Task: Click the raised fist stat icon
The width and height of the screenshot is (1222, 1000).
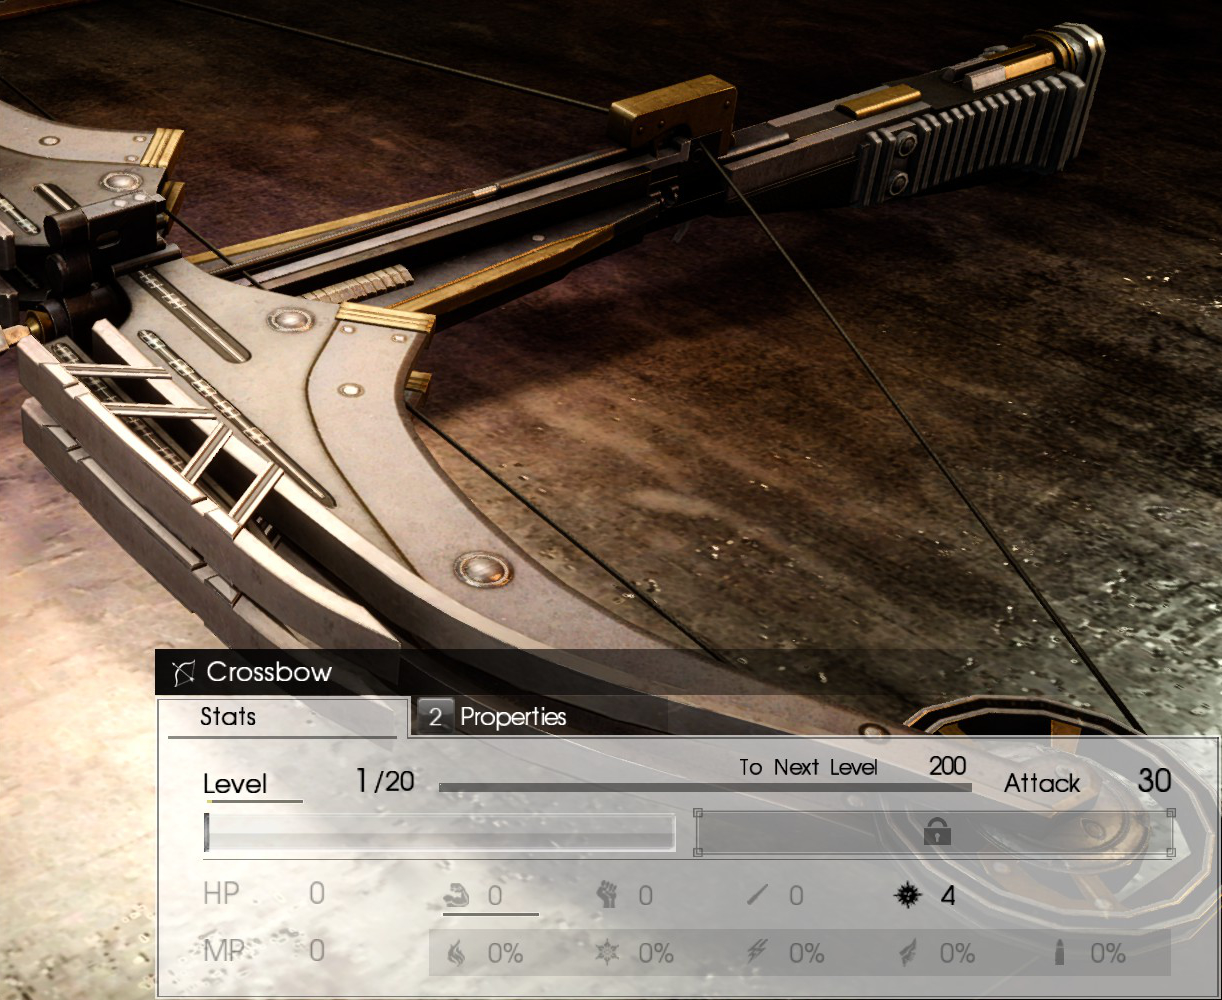Action: (608, 894)
